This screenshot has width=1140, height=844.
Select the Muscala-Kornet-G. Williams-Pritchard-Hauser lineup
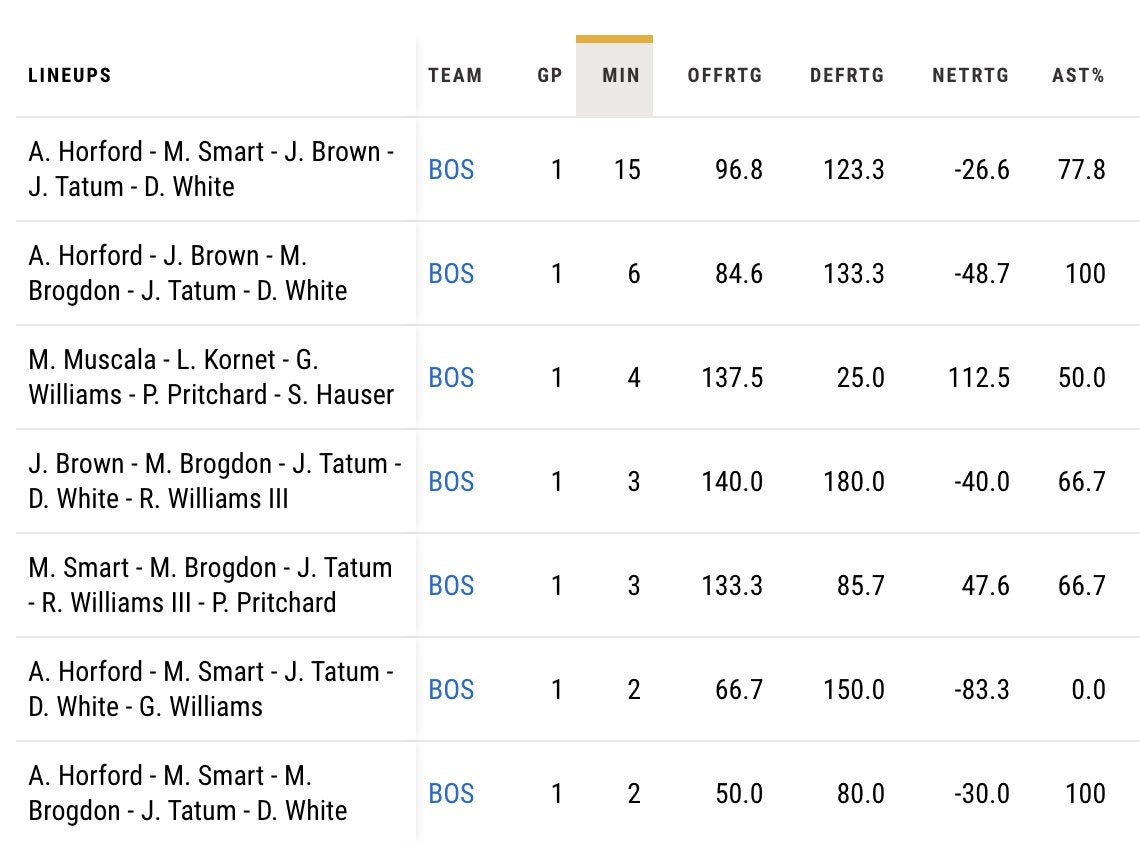(x=211, y=377)
